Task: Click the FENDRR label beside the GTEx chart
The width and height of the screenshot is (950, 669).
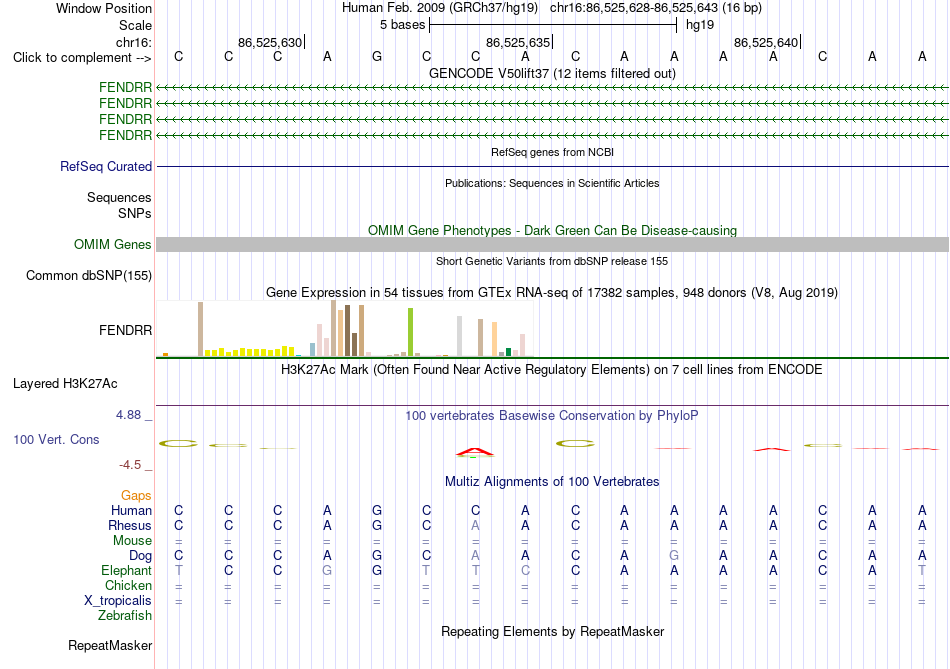Action: click(x=125, y=330)
